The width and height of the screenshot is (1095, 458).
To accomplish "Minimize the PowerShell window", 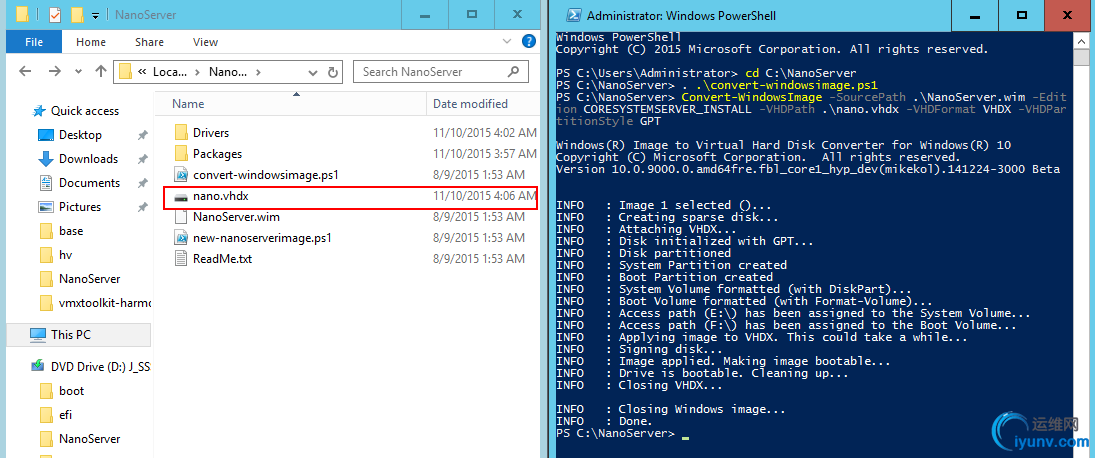I will pyautogui.click(x=976, y=15).
